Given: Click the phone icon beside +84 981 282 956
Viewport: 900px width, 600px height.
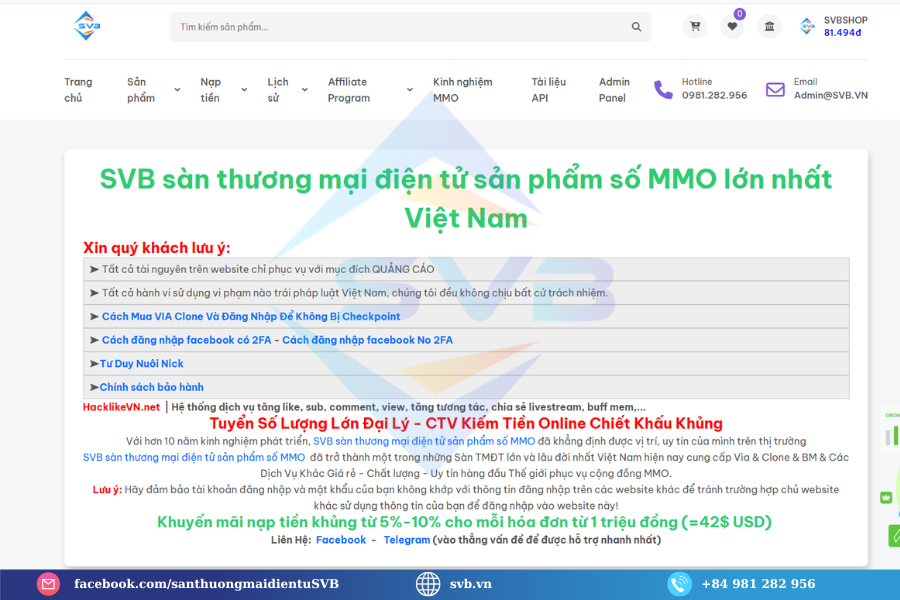Looking at the screenshot, I should pyautogui.click(x=680, y=583).
